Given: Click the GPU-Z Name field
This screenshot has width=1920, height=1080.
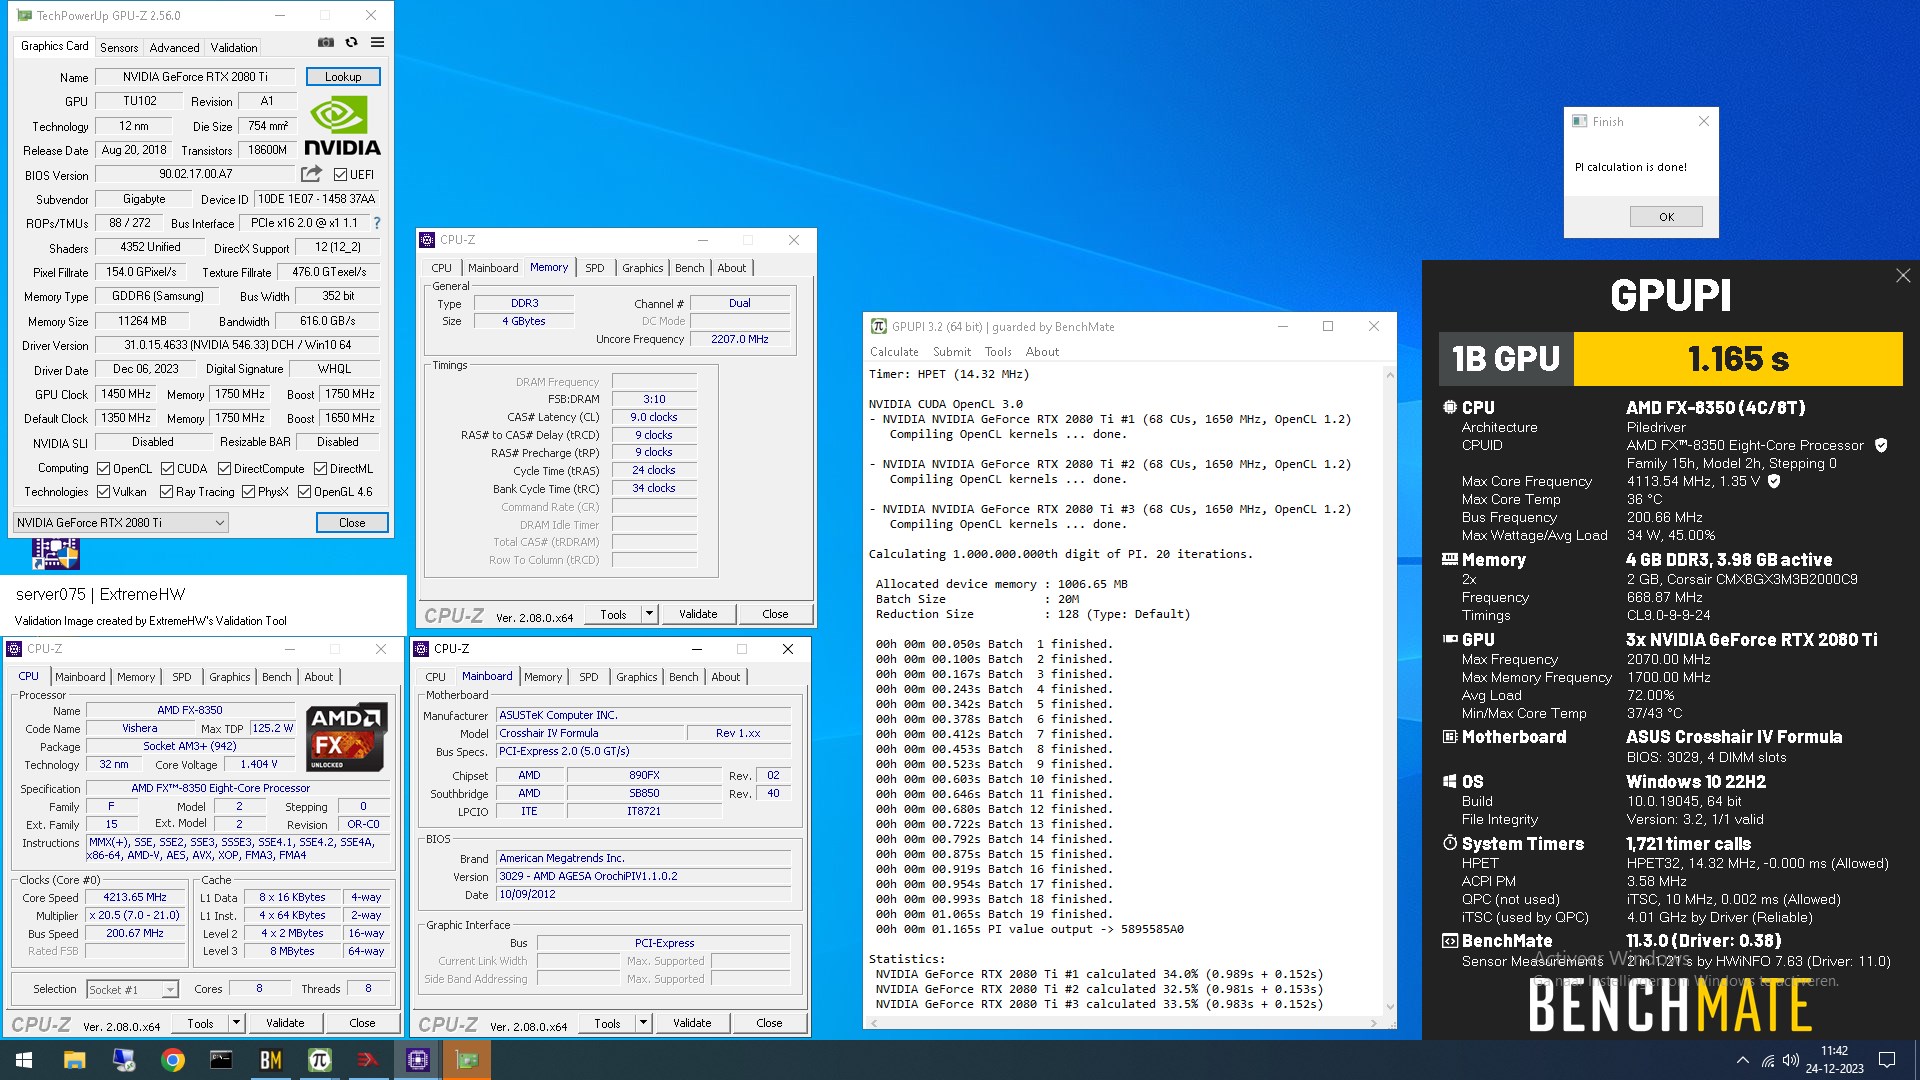Looking at the screenshot, I should tap(195, 77).
